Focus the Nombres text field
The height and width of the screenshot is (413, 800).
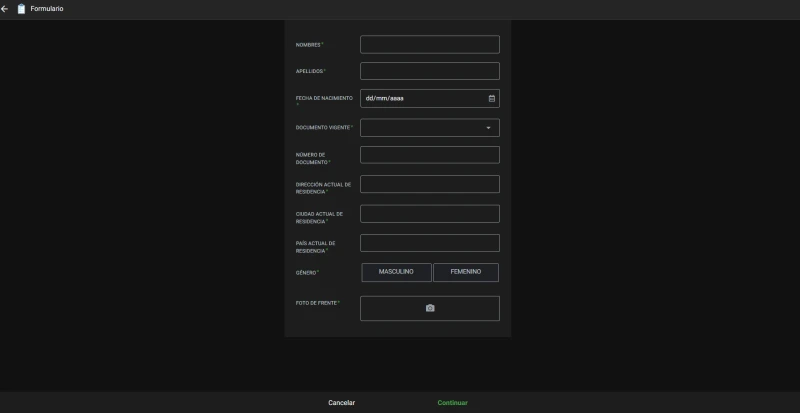tap(430, 44)
